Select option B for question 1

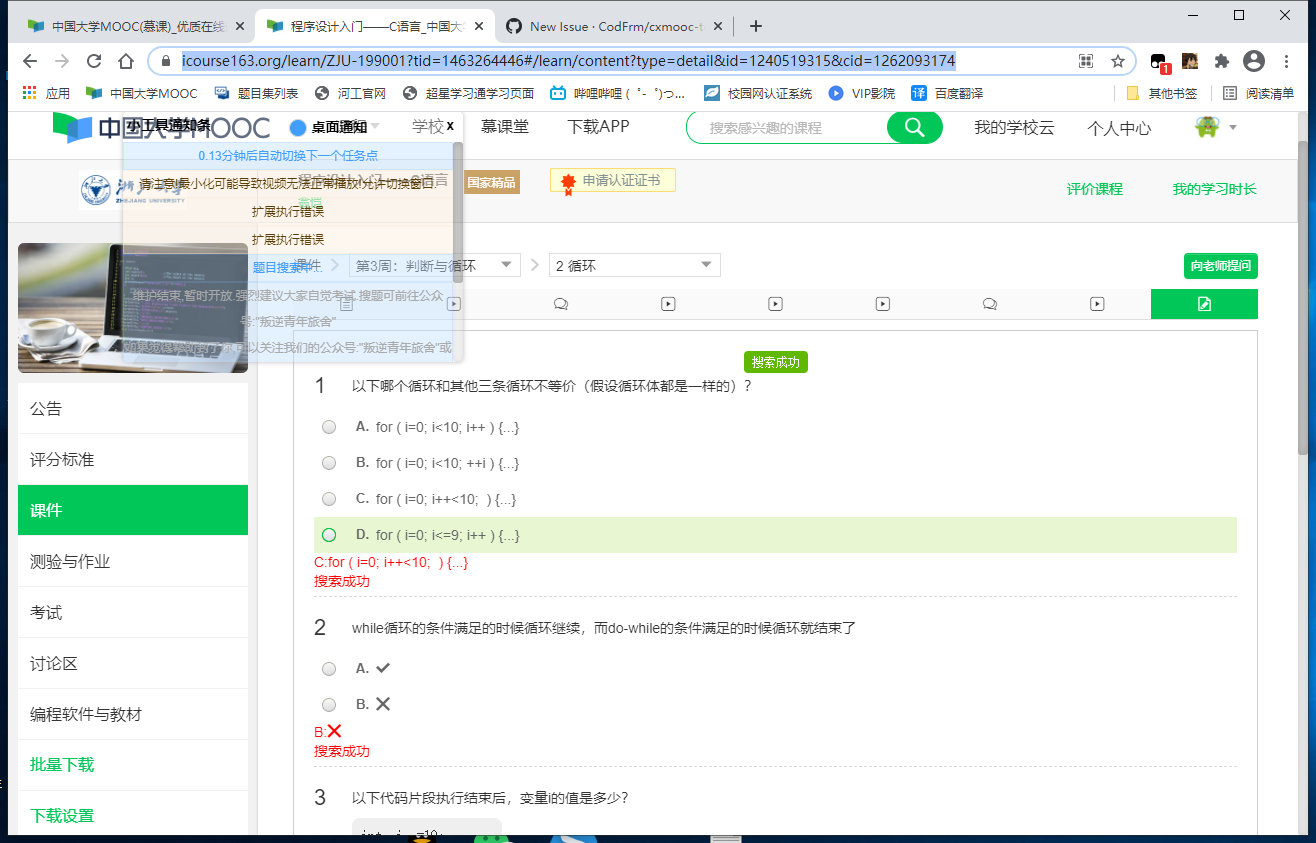pos(329,463)
